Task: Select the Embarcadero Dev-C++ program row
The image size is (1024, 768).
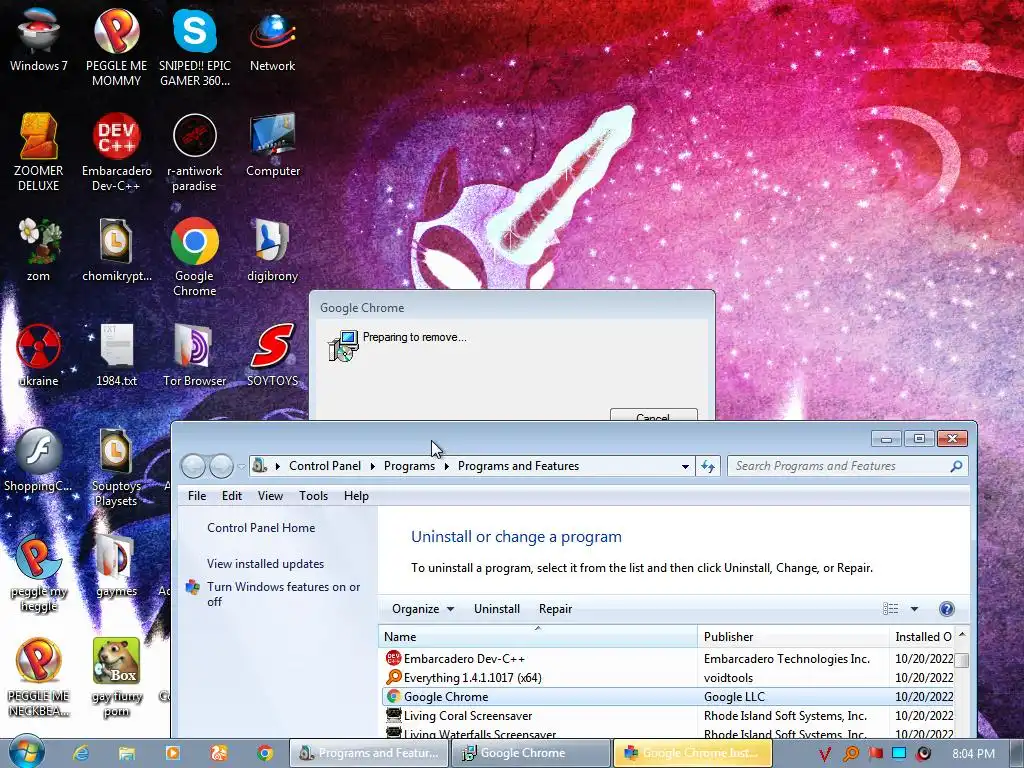Action: click(667, 658)
